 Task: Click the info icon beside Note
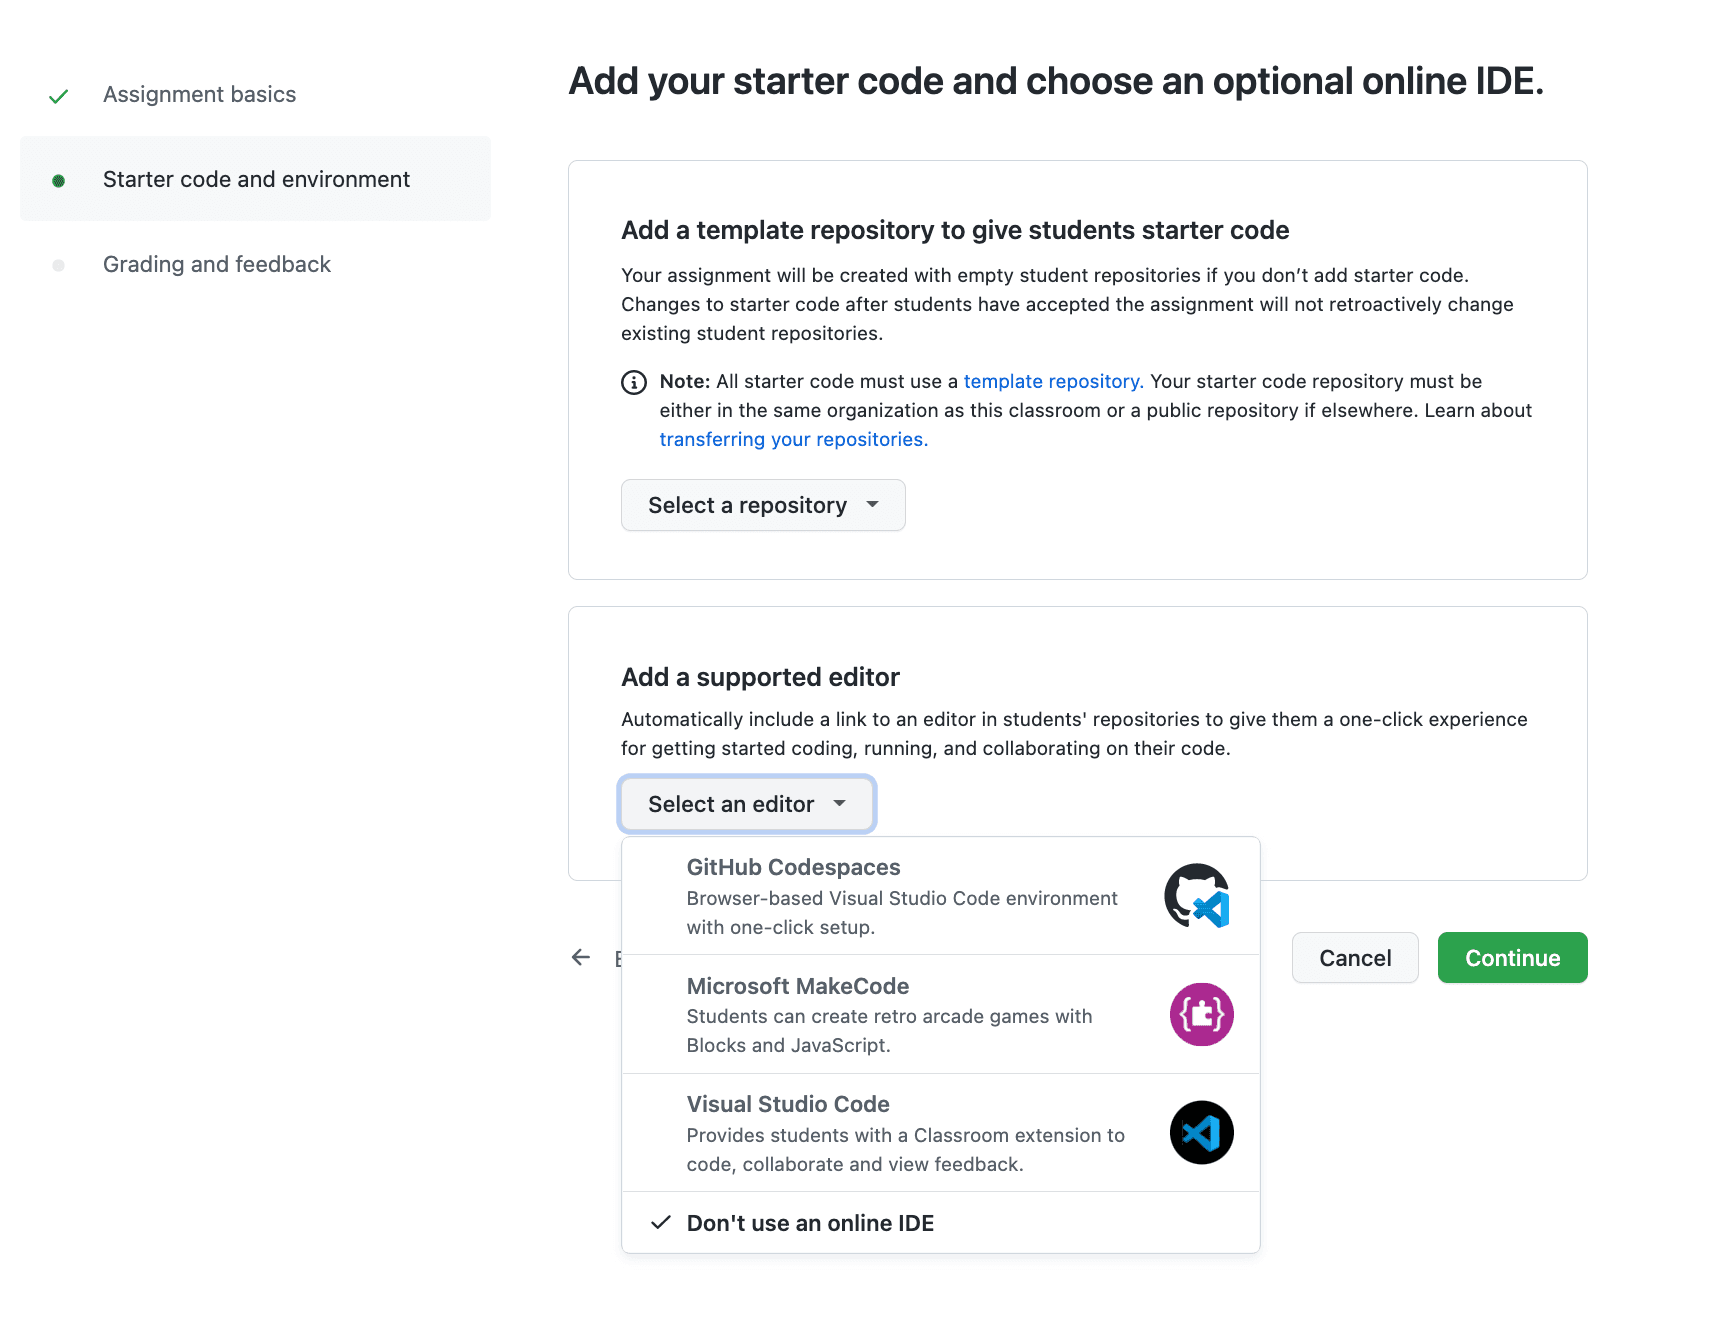(x=634, y=382)
